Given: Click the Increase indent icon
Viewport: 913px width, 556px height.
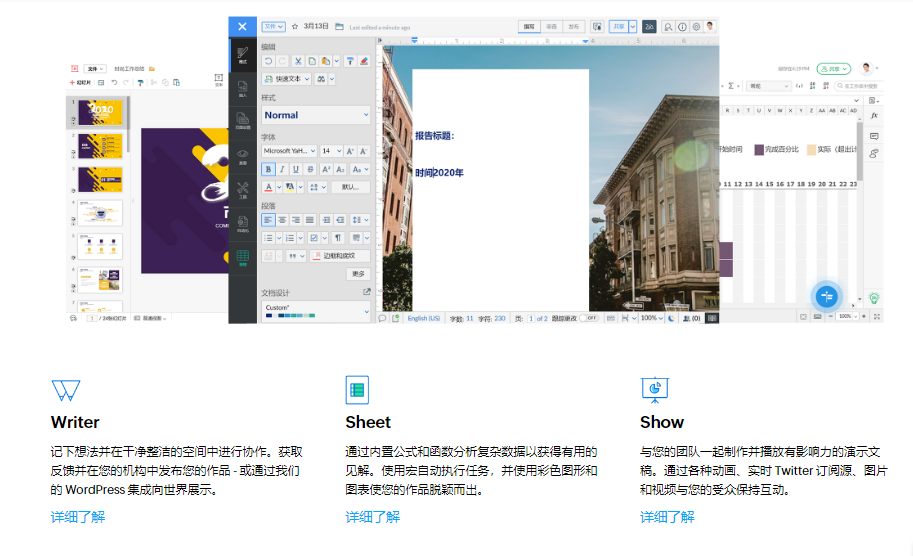Looking at the screenshot, I should point(326,220).
